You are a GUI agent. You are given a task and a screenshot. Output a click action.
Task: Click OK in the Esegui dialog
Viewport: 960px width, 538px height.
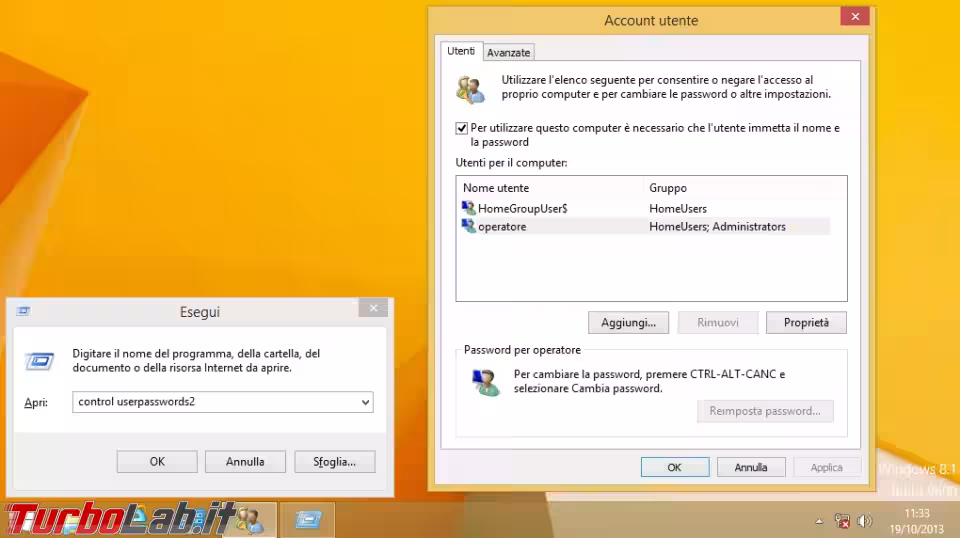point(157,461)
